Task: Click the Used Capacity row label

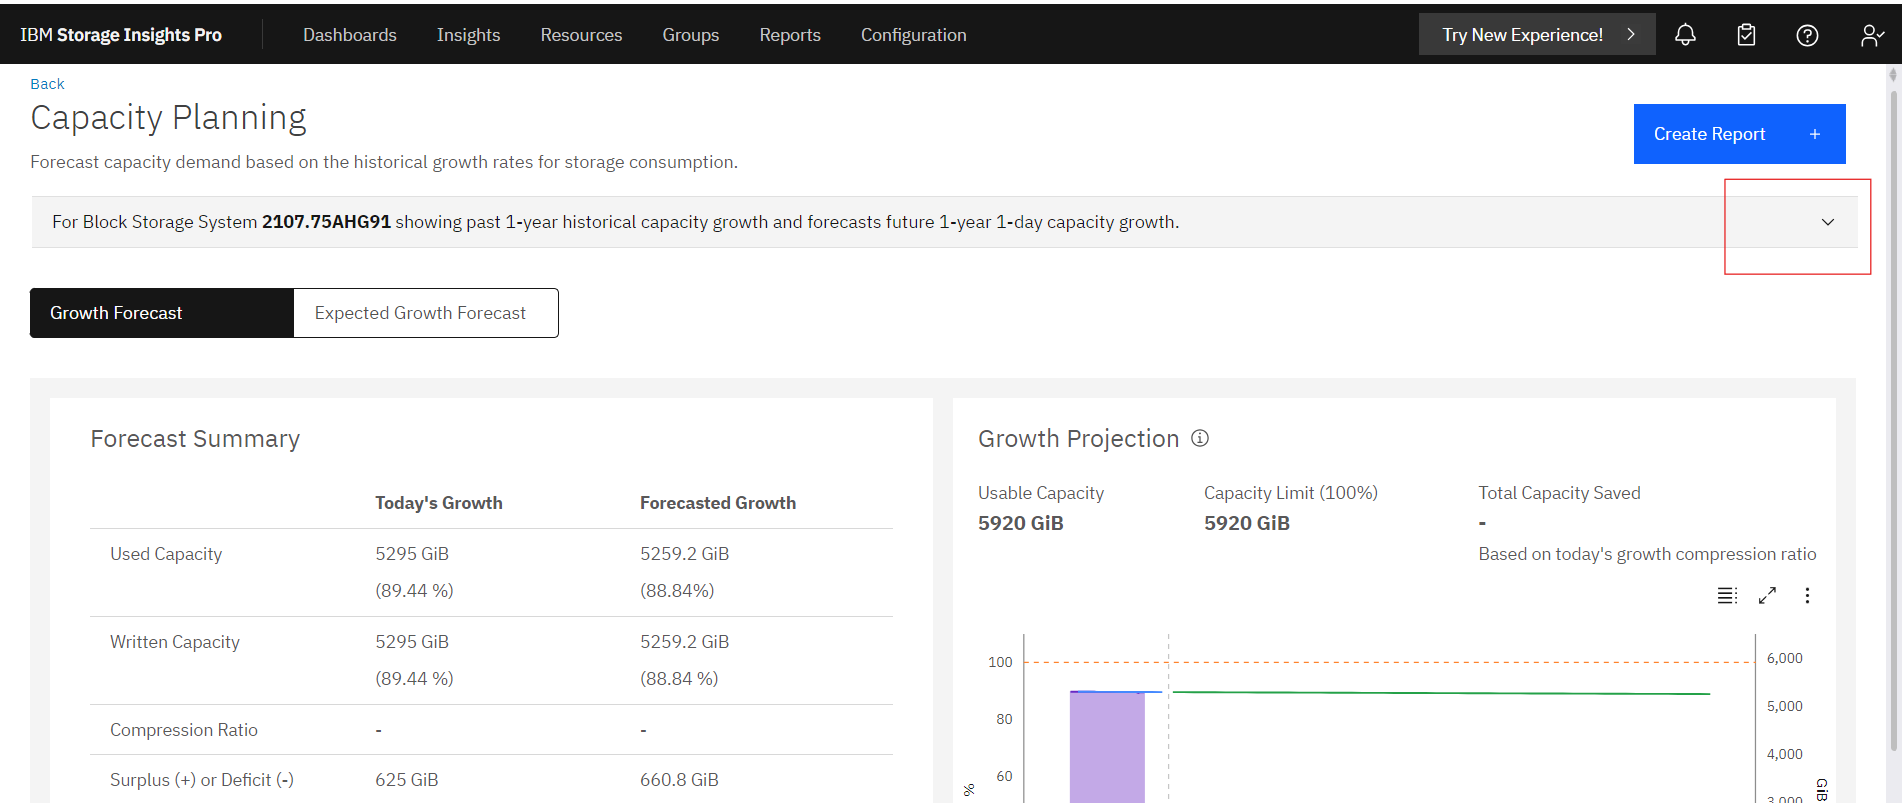Action: [x=166, y=554]
